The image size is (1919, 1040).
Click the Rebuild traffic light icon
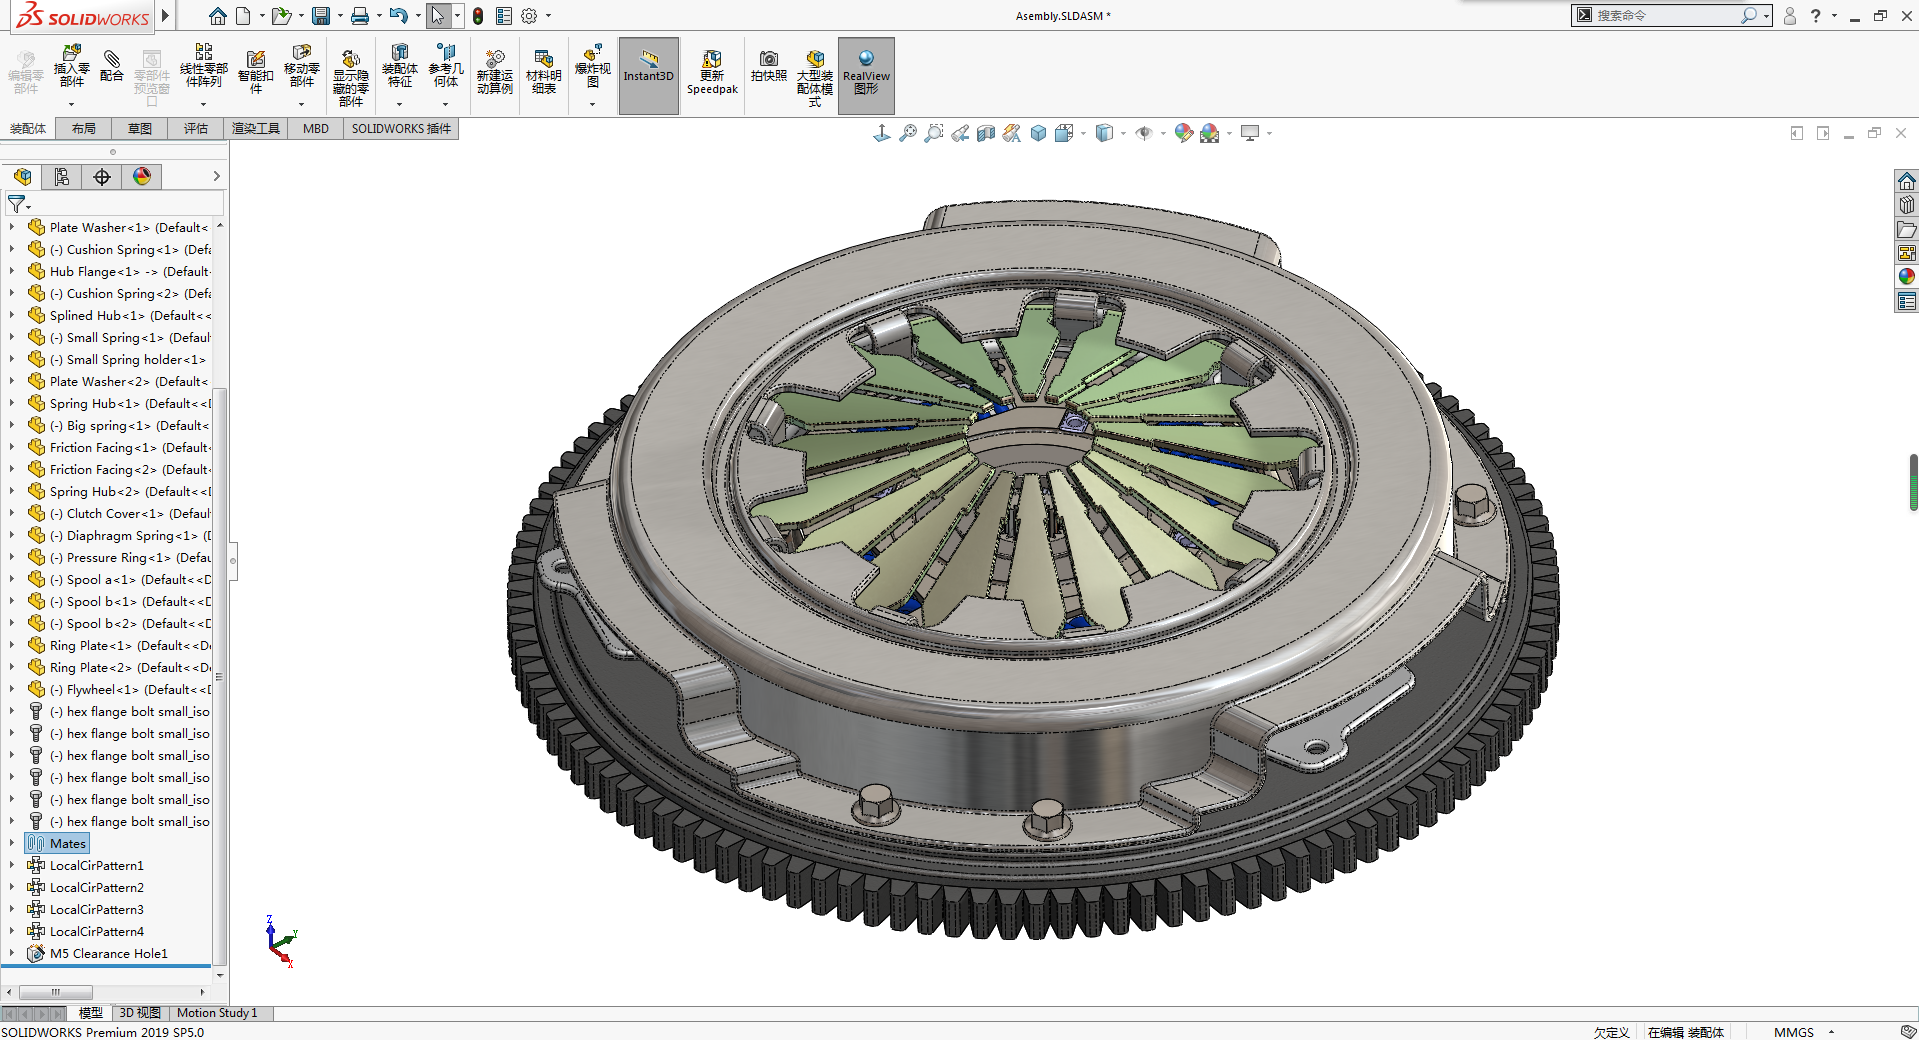(478, 16)
